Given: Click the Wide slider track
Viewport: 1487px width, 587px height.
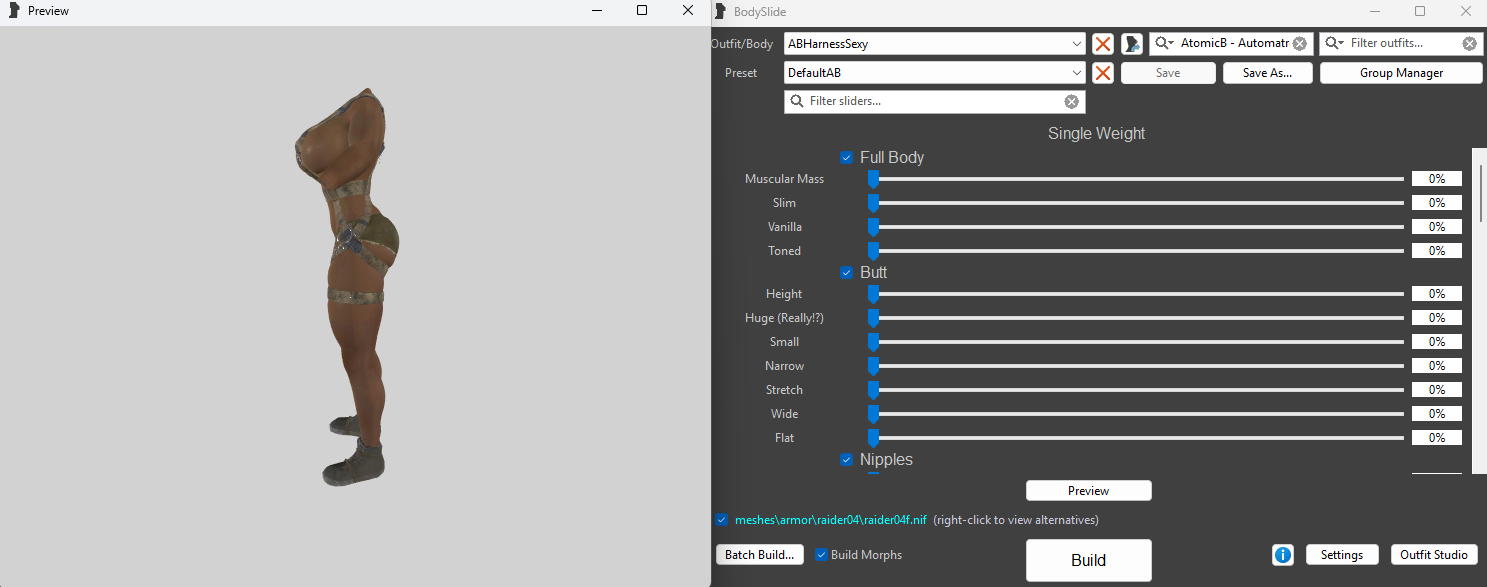Looking at the screenshot, I should [1136, 414].
